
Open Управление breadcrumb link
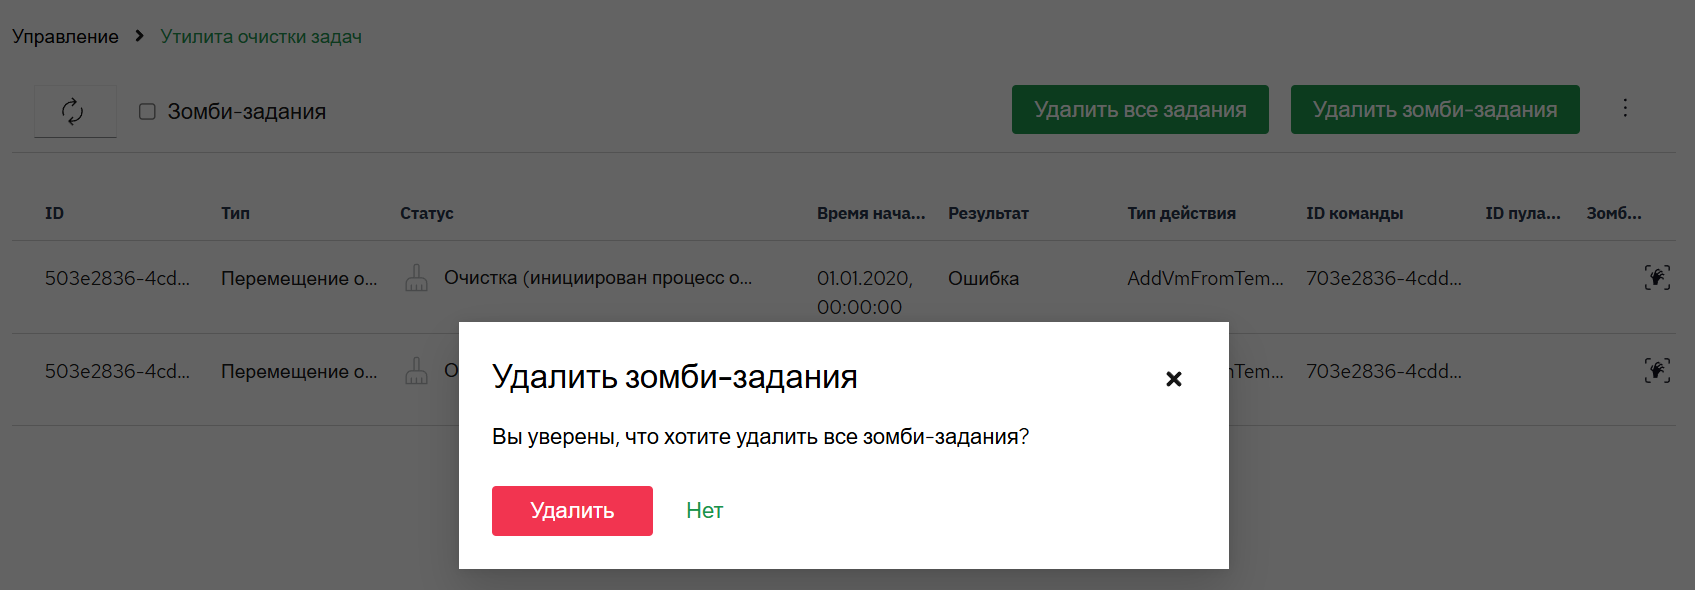pos(65,37)
